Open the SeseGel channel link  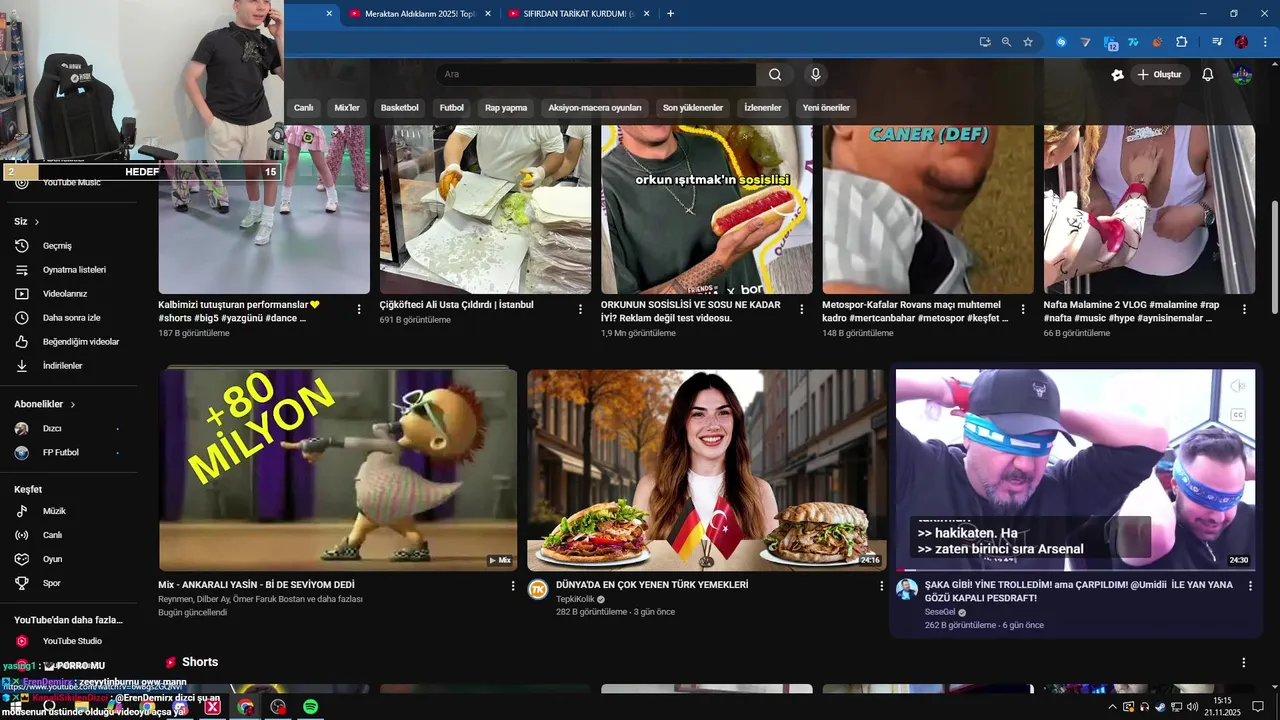pos(940,612)
